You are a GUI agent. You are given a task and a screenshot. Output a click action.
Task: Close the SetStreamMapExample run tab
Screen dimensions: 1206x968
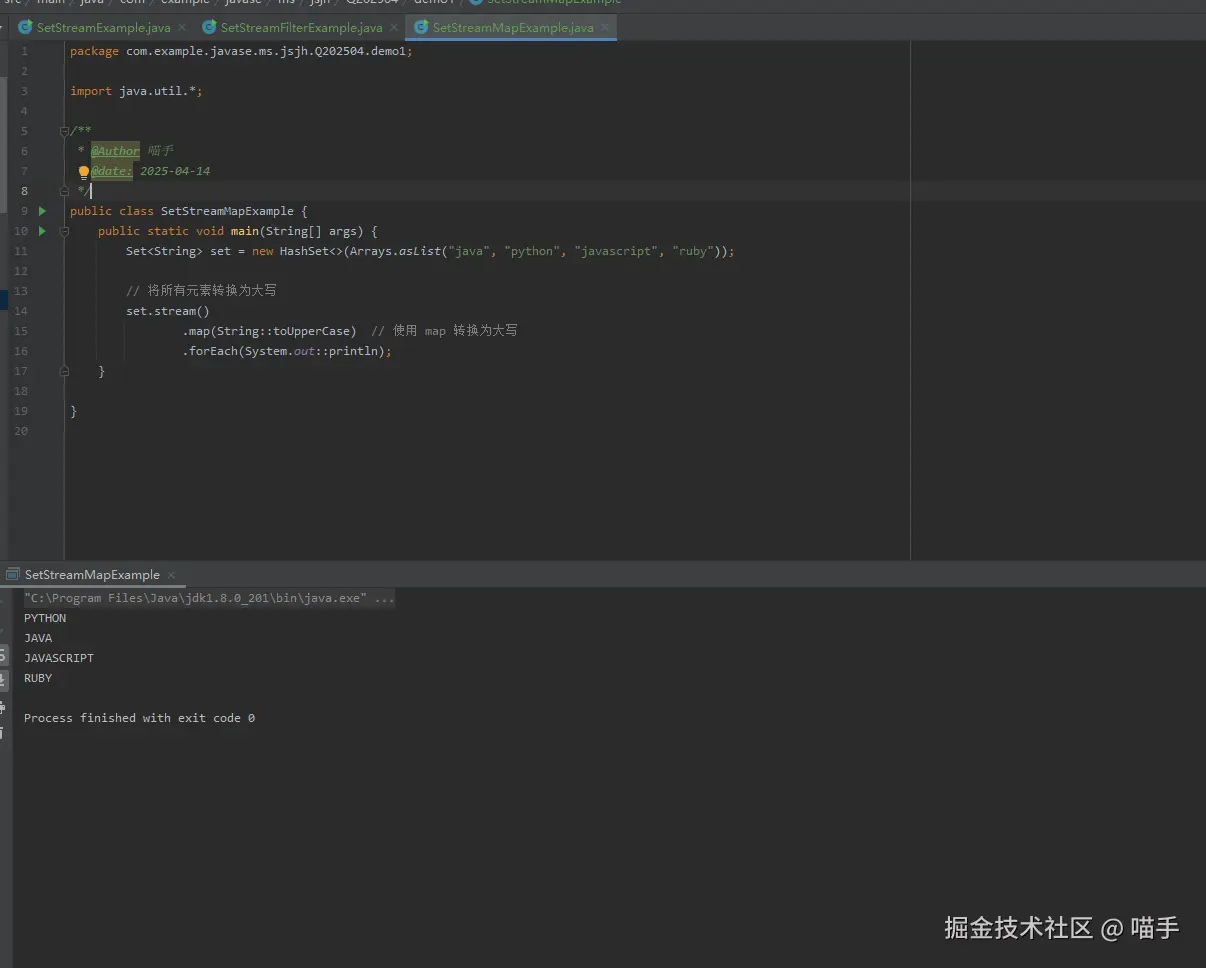[171, 575]
